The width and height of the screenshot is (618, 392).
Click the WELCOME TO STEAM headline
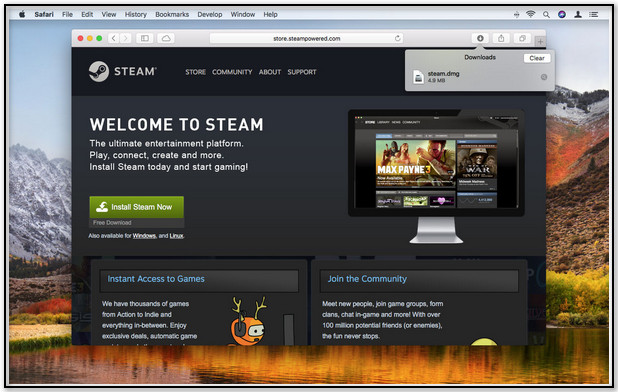(176, 124)
